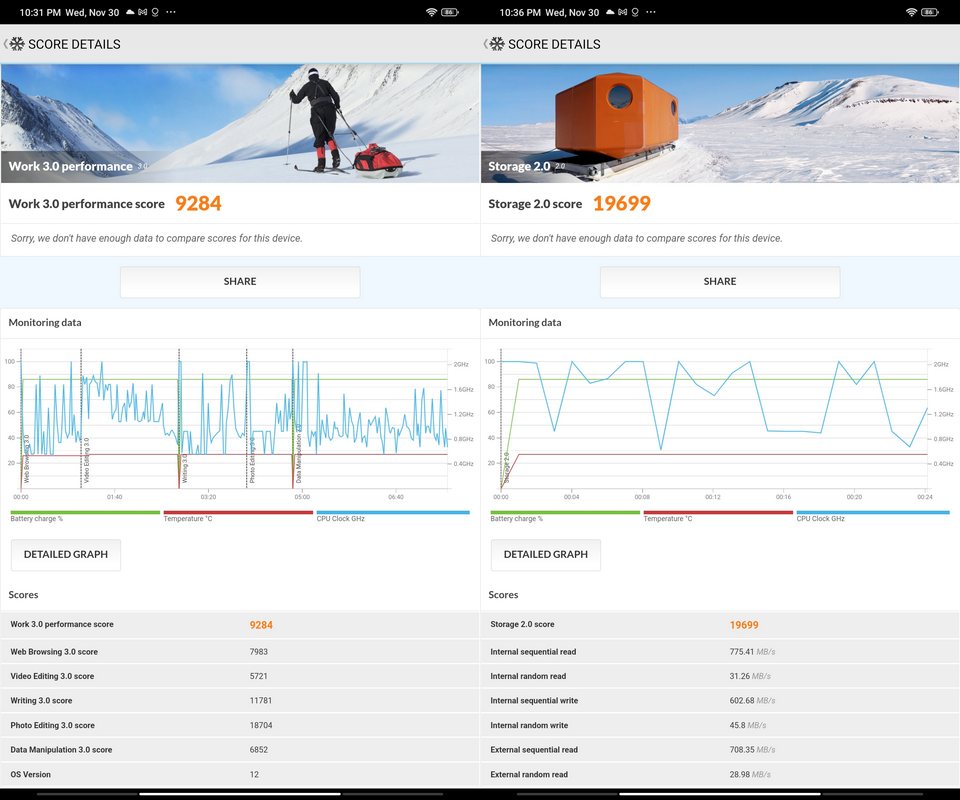This screenshot has width=960, height=800.
Task: Select green Battery charge legend in Work chart
Action: point(85,516)
